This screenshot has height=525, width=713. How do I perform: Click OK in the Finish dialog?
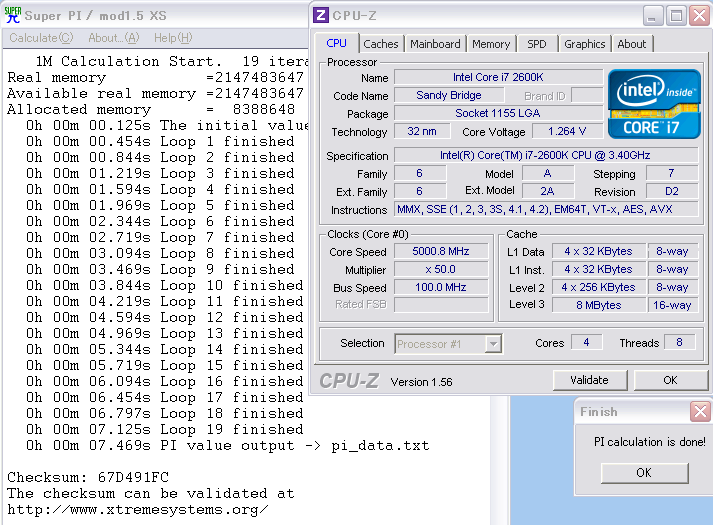click(644, 473)
